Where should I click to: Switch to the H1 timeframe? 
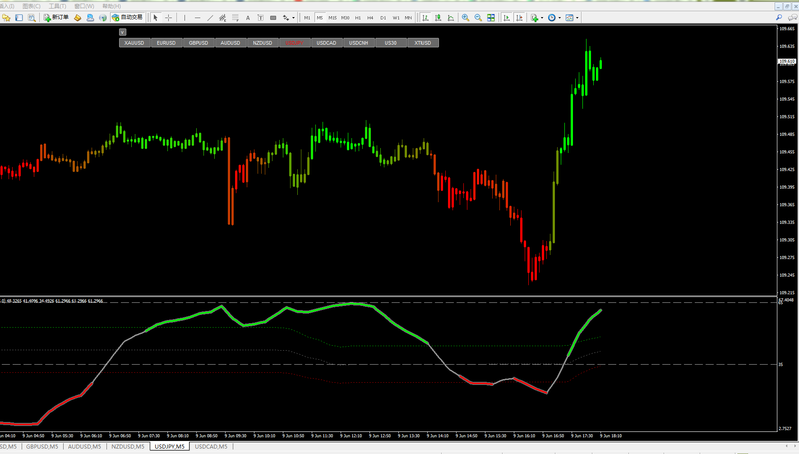[358, 18]
